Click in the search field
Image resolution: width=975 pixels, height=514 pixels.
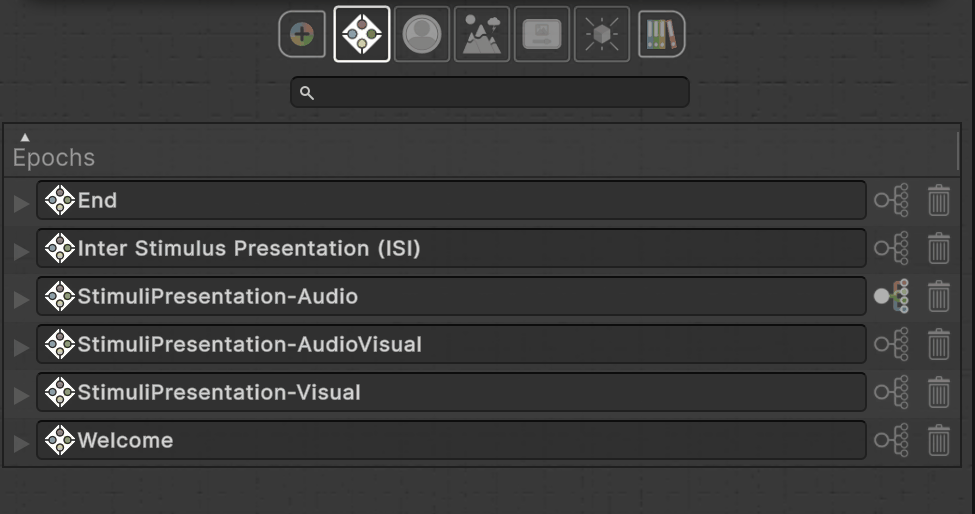[x=490, y=92]
